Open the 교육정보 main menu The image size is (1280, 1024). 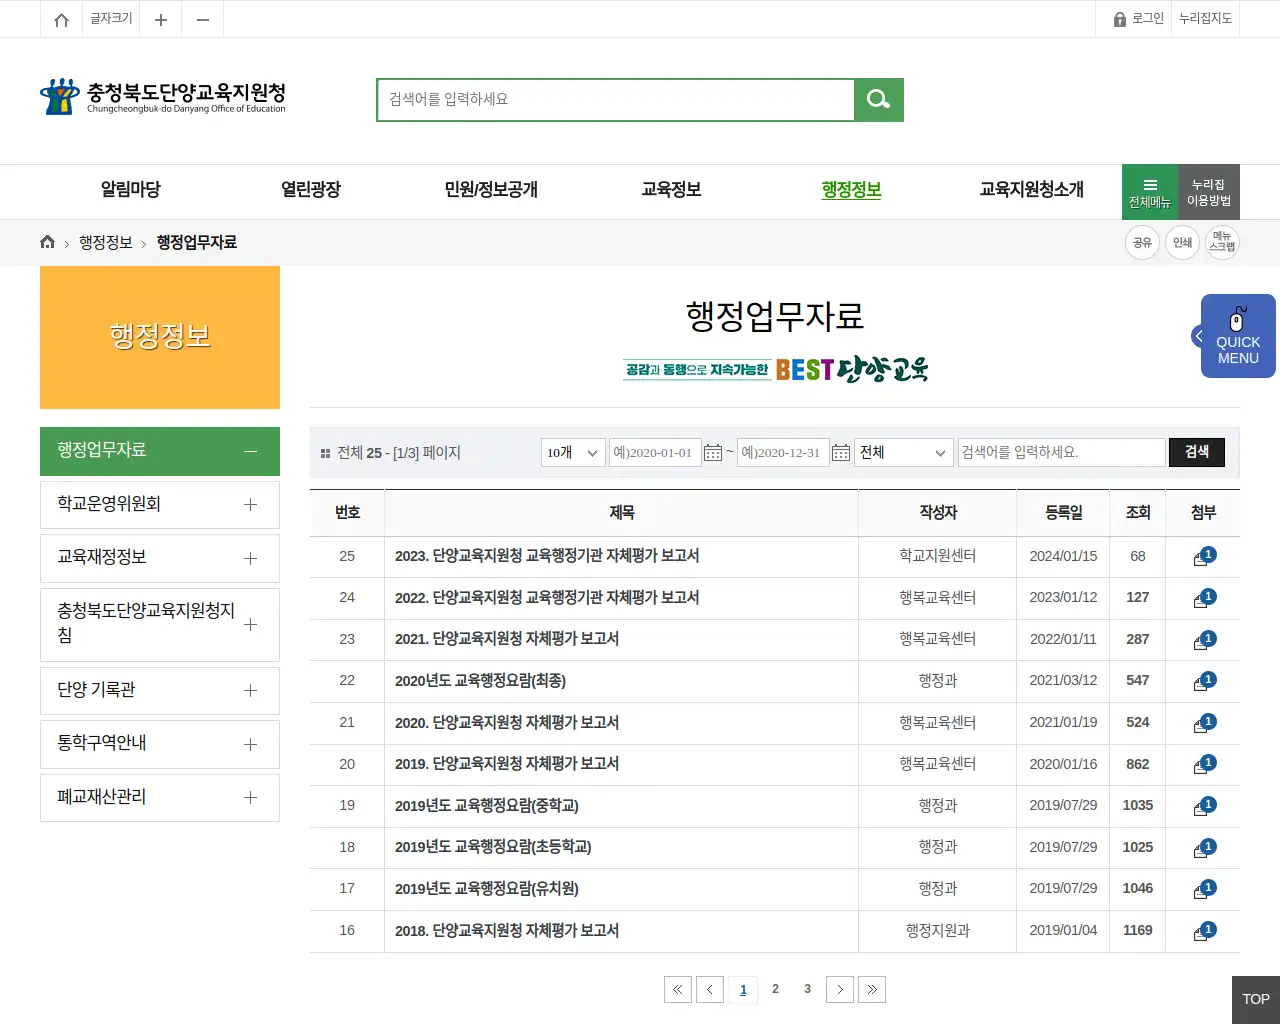[x=671, y=190]
